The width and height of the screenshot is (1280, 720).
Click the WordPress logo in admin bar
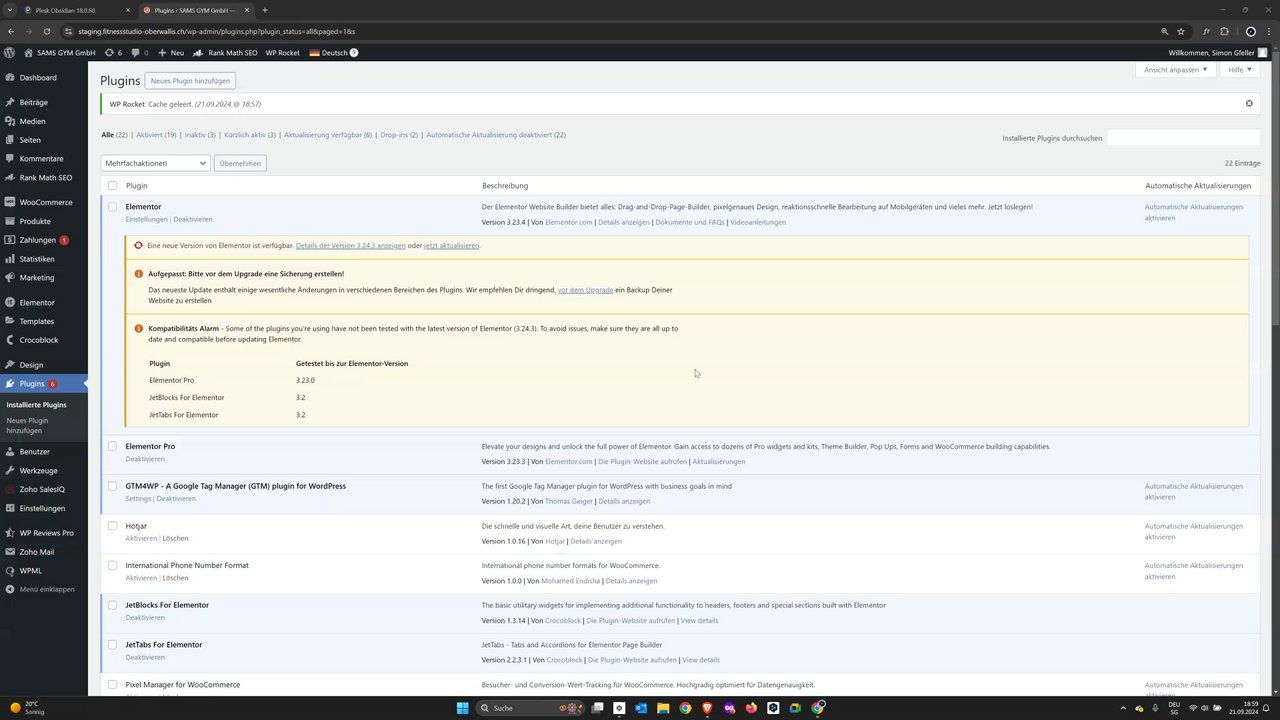tap(10, 53)
